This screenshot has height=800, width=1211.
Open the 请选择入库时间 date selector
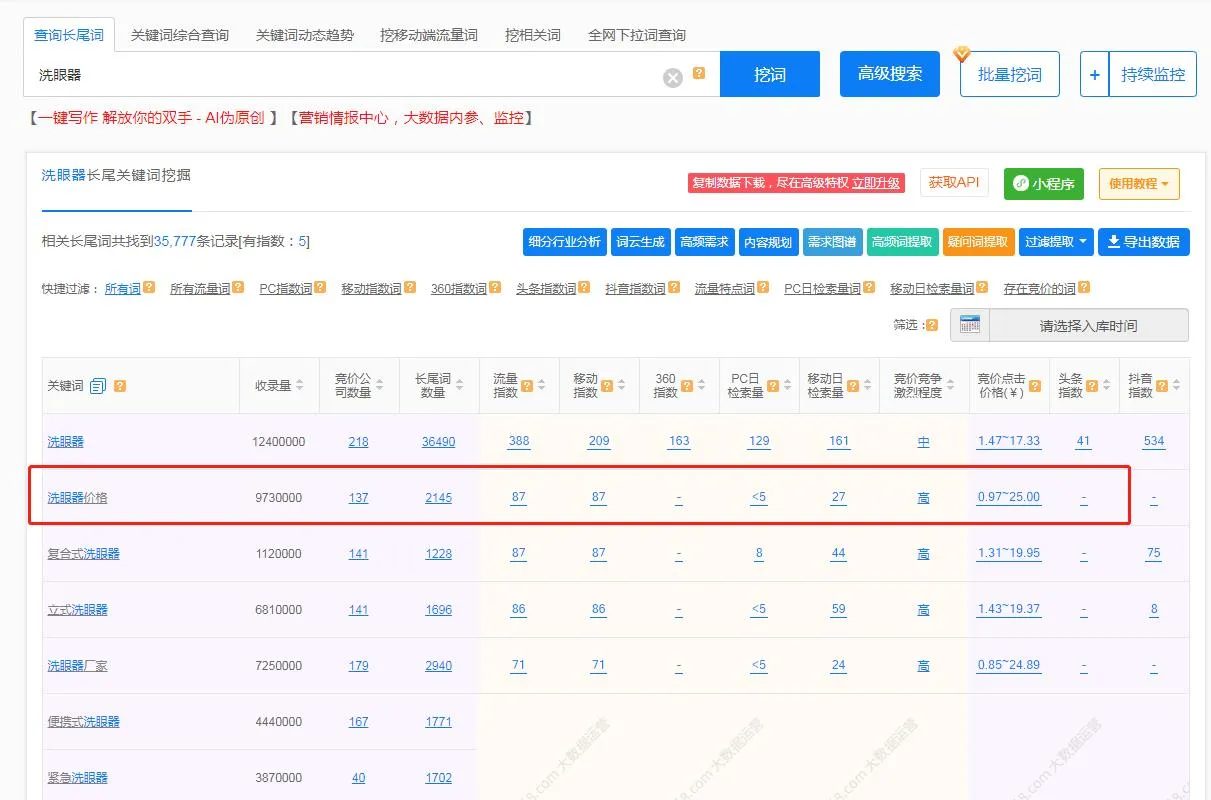pos(1088,325)
